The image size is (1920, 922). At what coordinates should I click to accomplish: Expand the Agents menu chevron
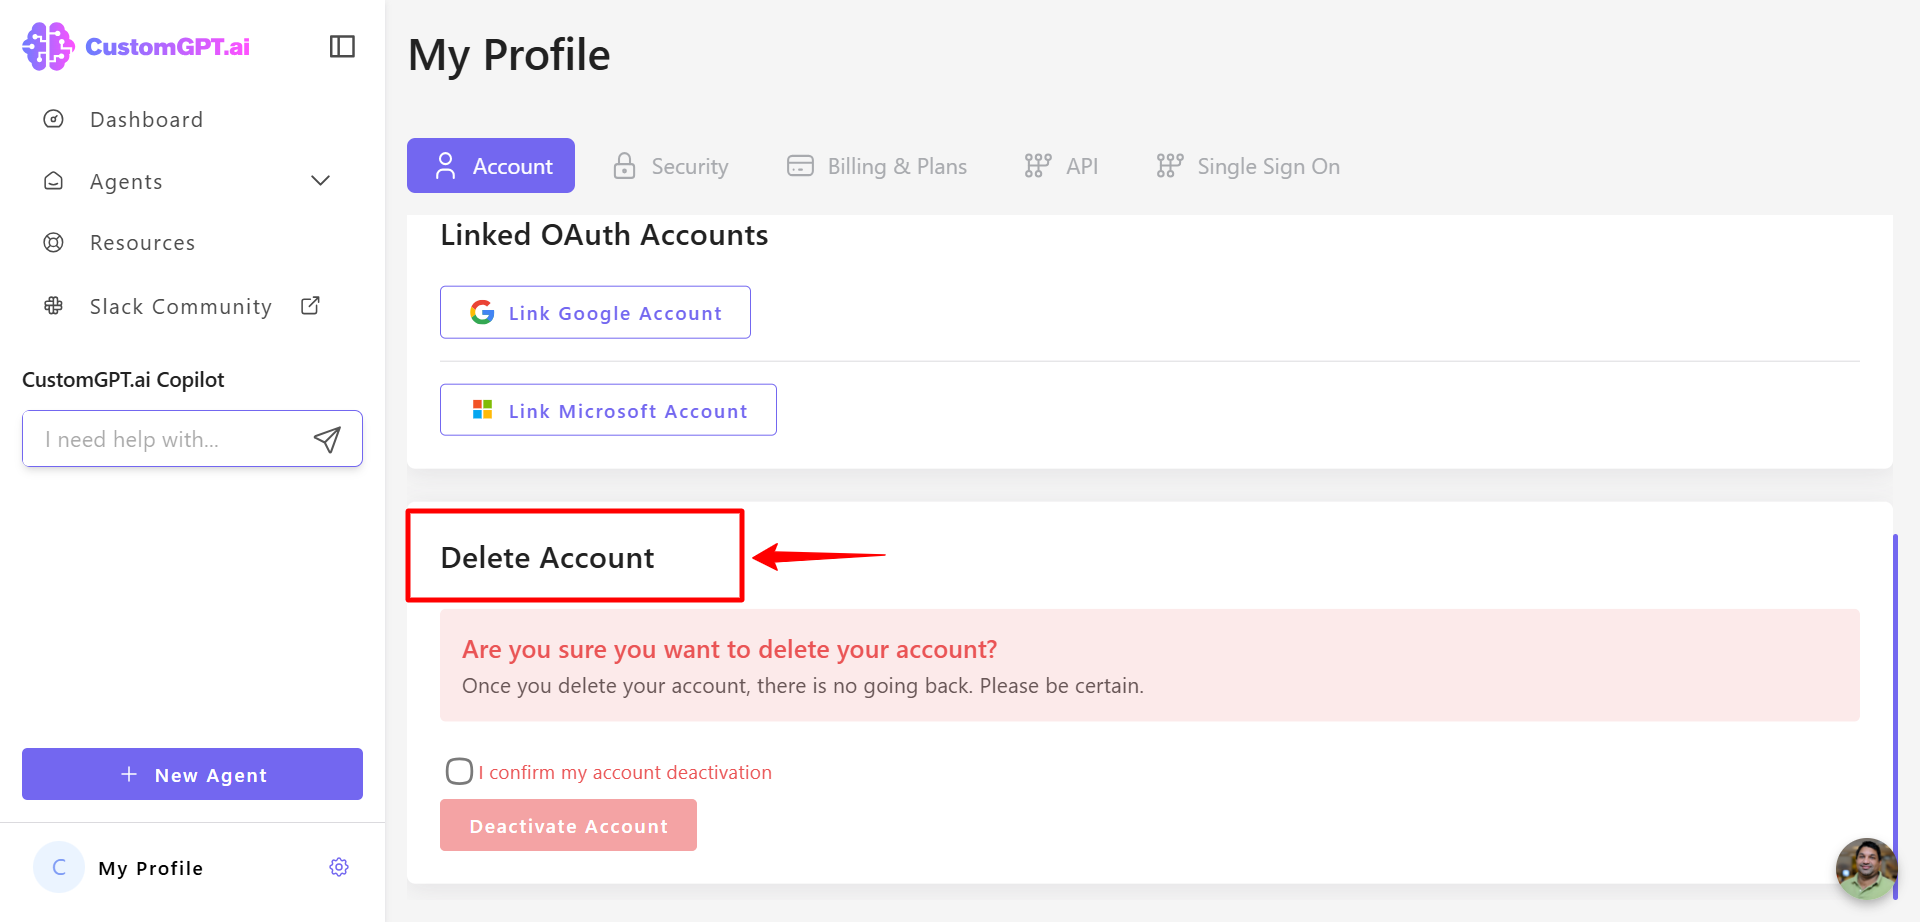tap(320, 181)
